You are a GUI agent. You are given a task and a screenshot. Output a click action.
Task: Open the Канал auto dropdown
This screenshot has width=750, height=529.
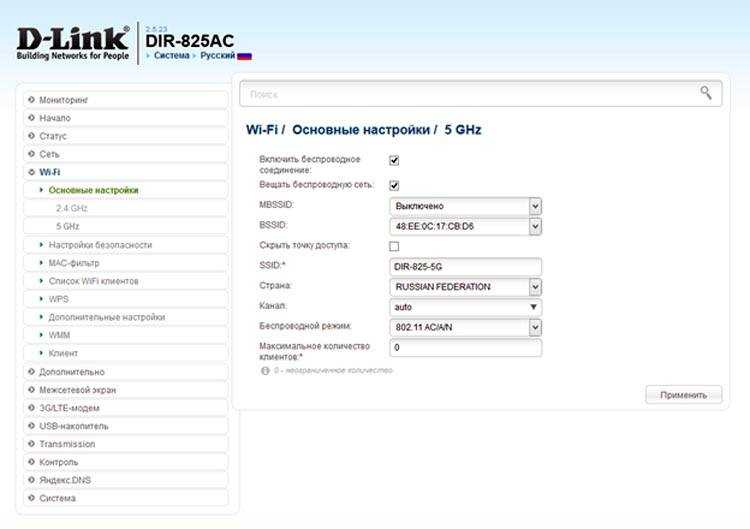point(465,307)
